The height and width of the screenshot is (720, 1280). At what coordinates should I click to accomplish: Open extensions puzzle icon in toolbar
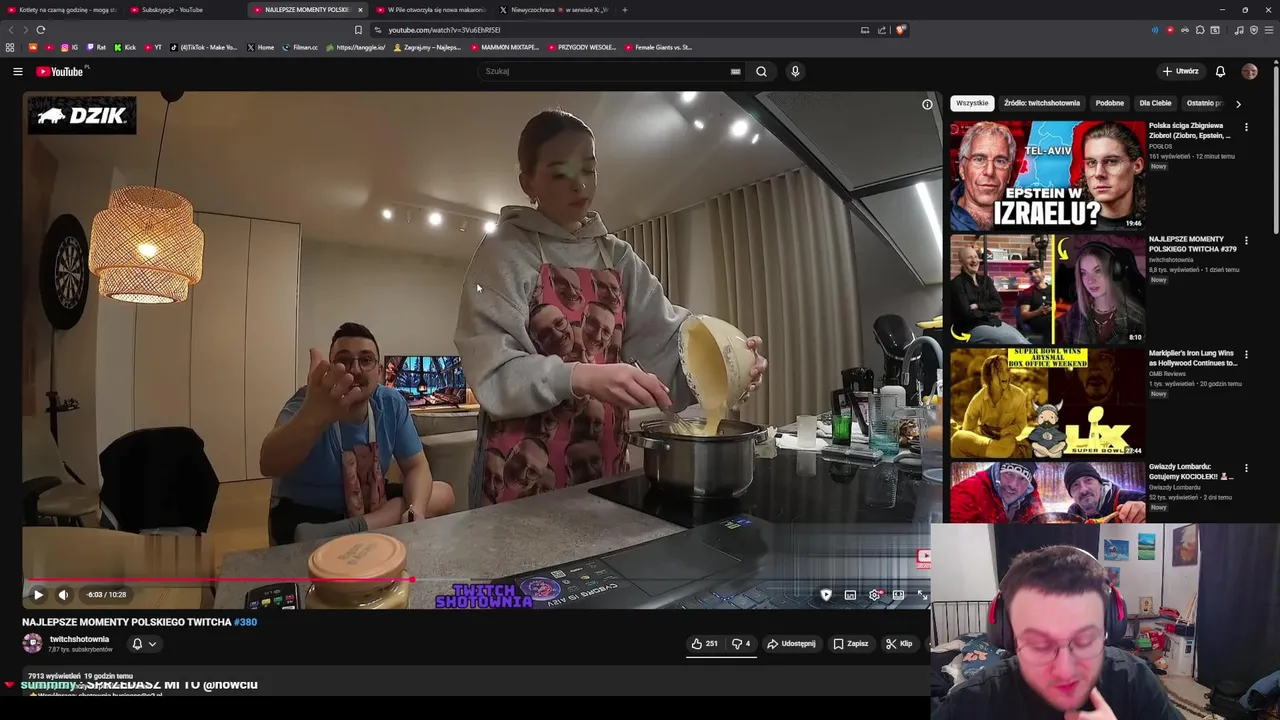[x=1200, y=30]
